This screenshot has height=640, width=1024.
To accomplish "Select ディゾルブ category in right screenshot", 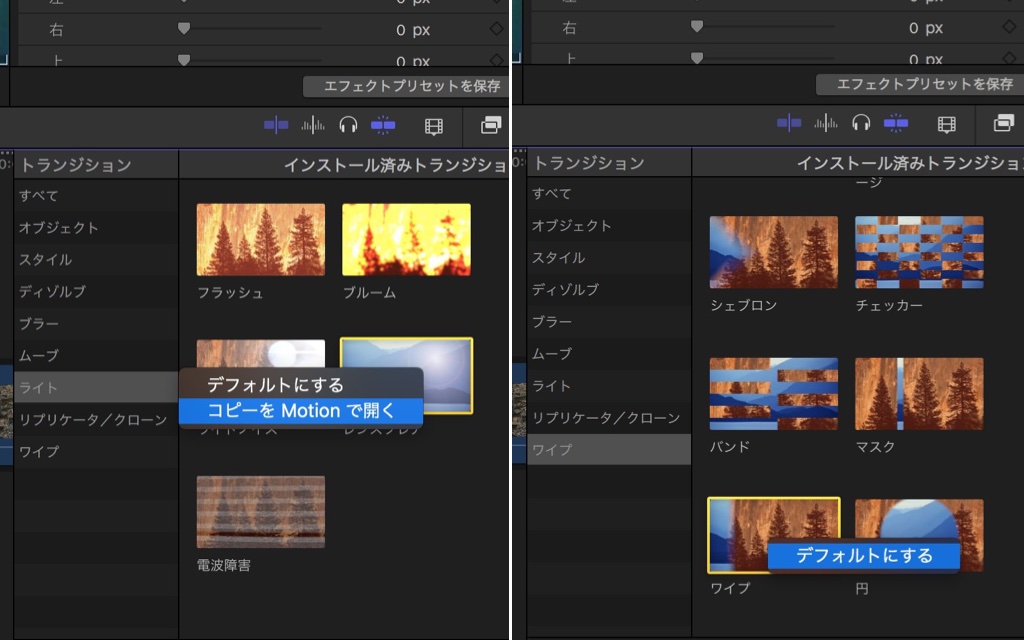I will coord(609,289).
